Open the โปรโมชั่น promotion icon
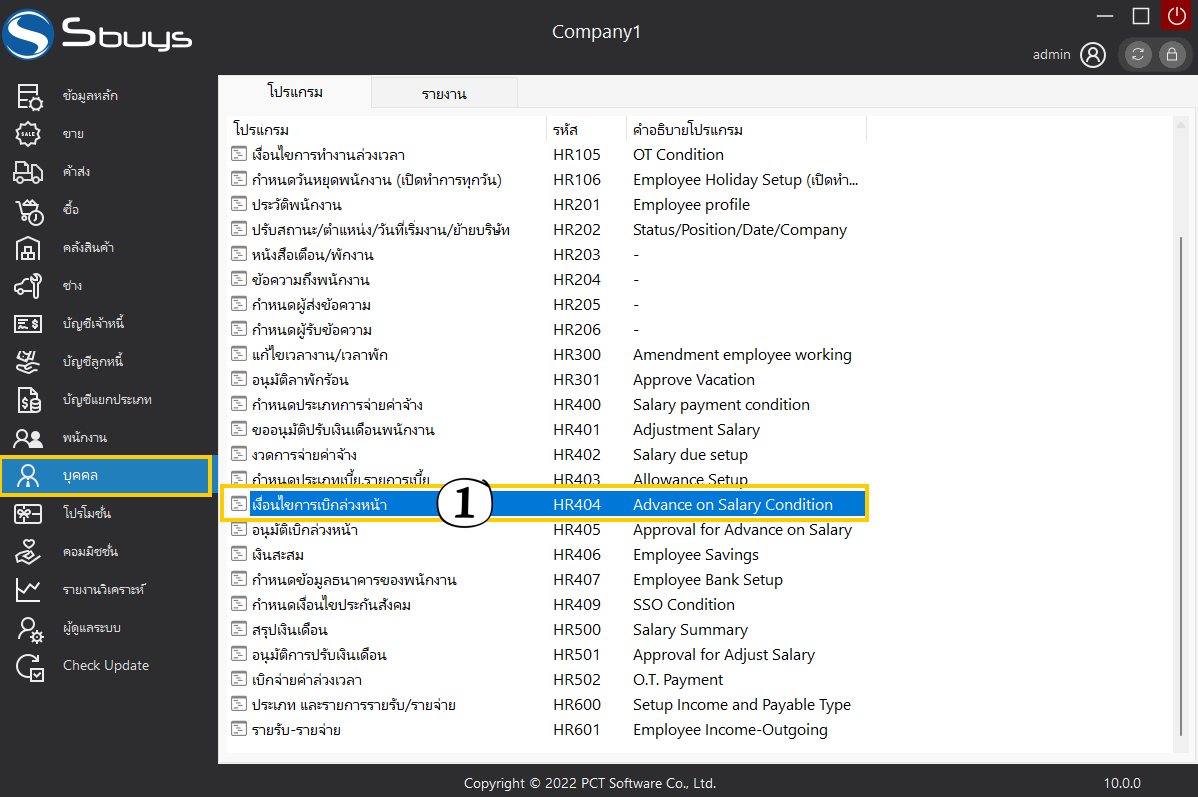The height and width of the screenshot is (797, 1198). pyautogui.click(x=28, y=513)
